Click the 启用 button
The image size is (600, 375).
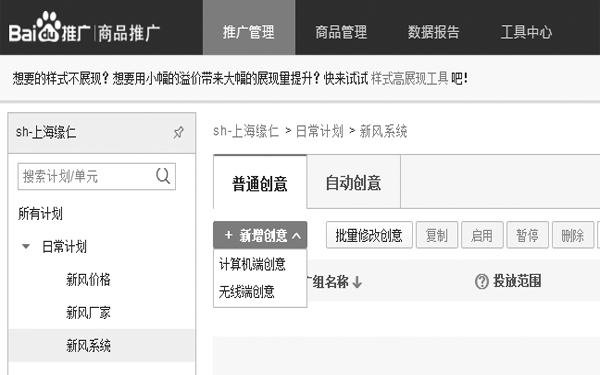tap(482, 235)
